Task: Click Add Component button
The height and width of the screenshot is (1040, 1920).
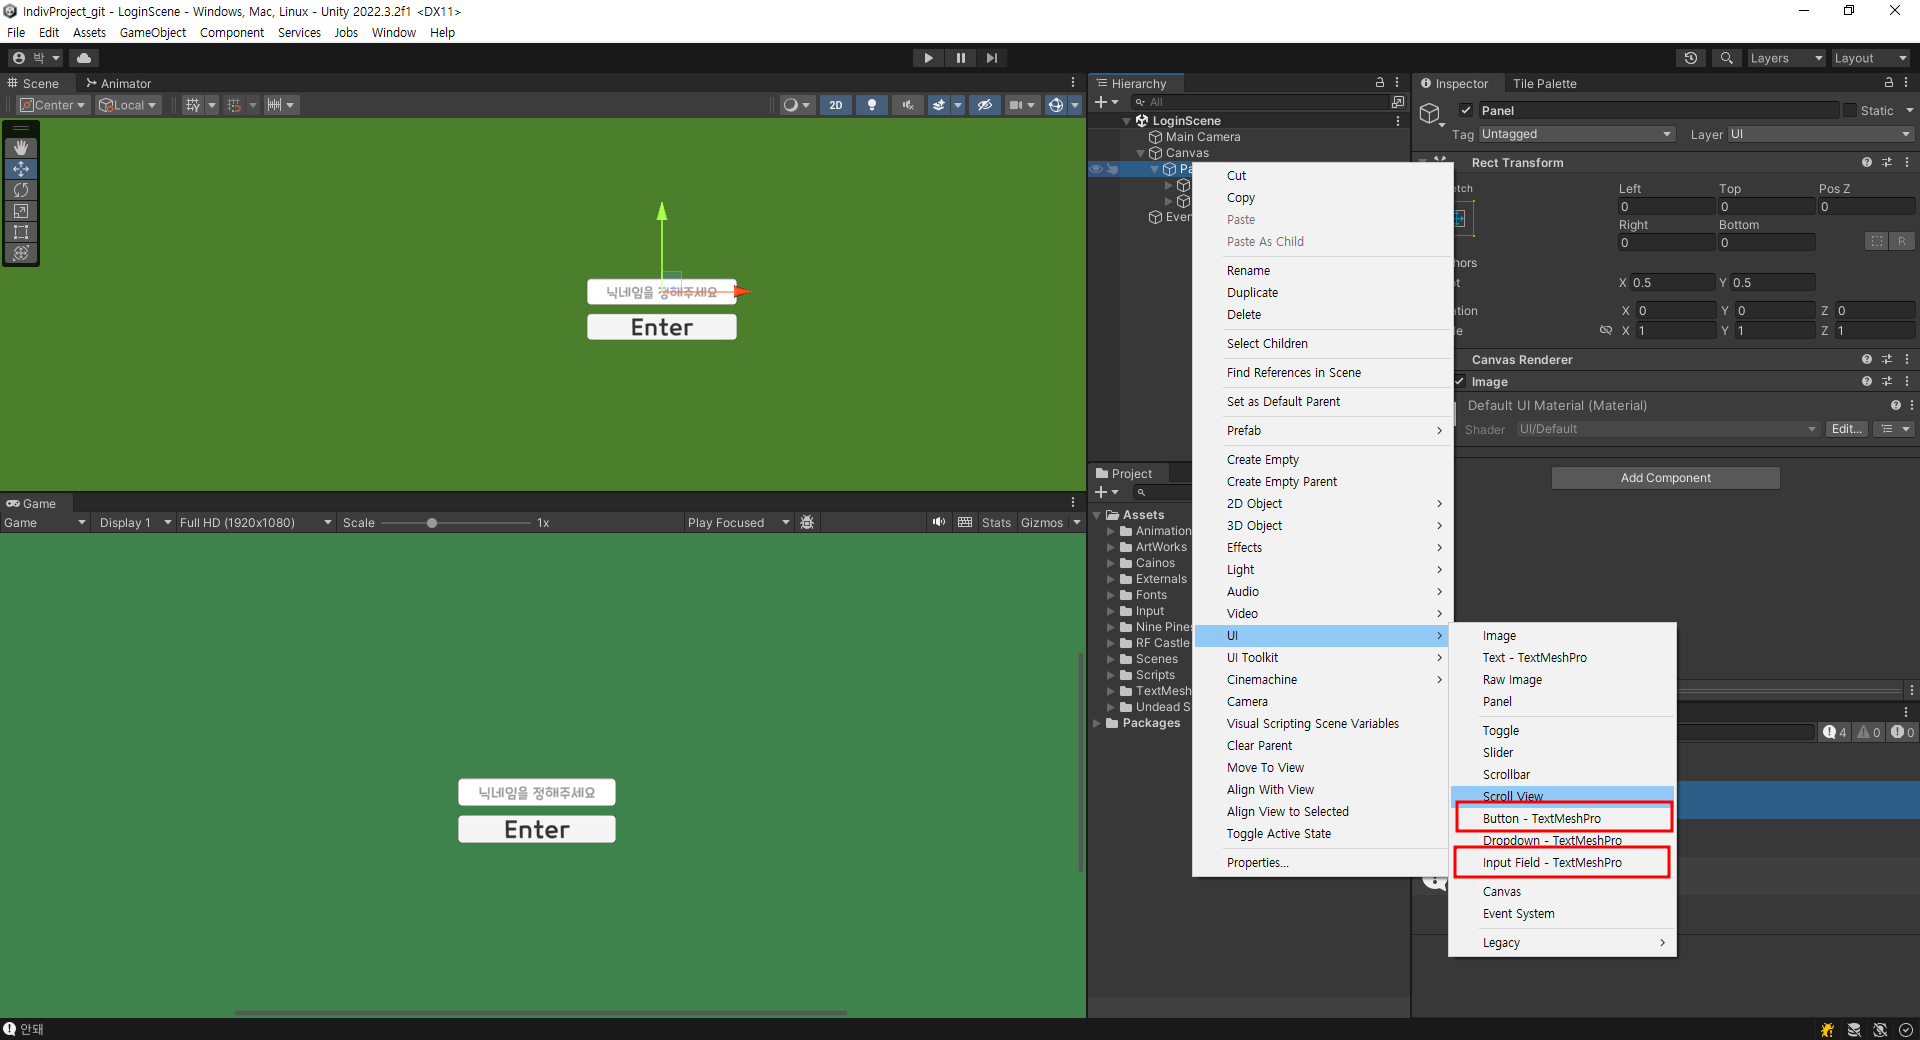Action: tap(1665, 478)
